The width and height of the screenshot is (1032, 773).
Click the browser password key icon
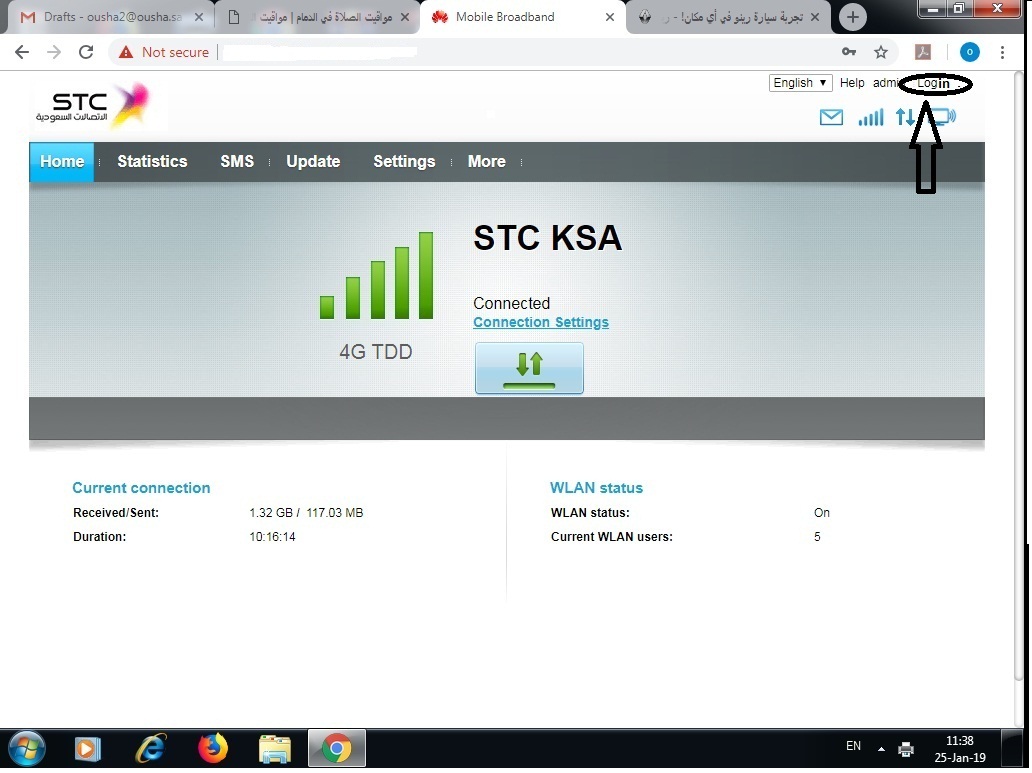848,51
